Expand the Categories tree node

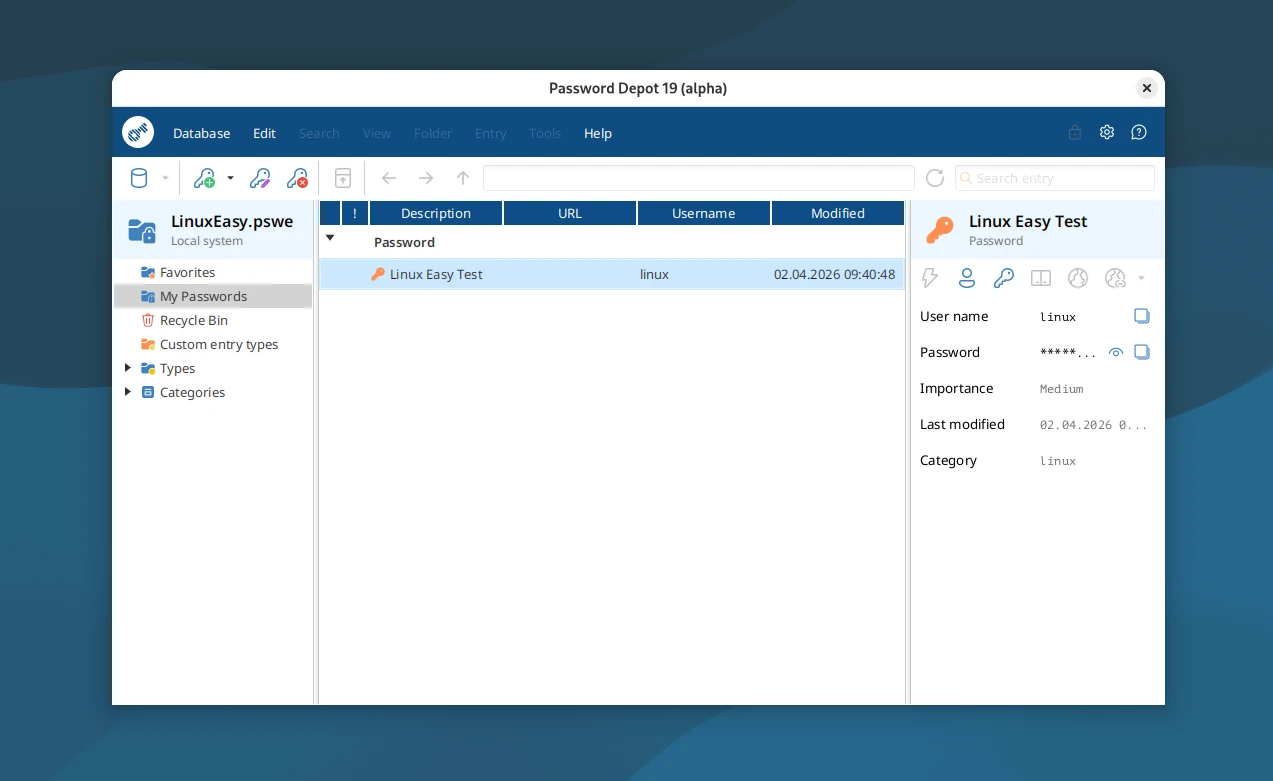point(128,392)
